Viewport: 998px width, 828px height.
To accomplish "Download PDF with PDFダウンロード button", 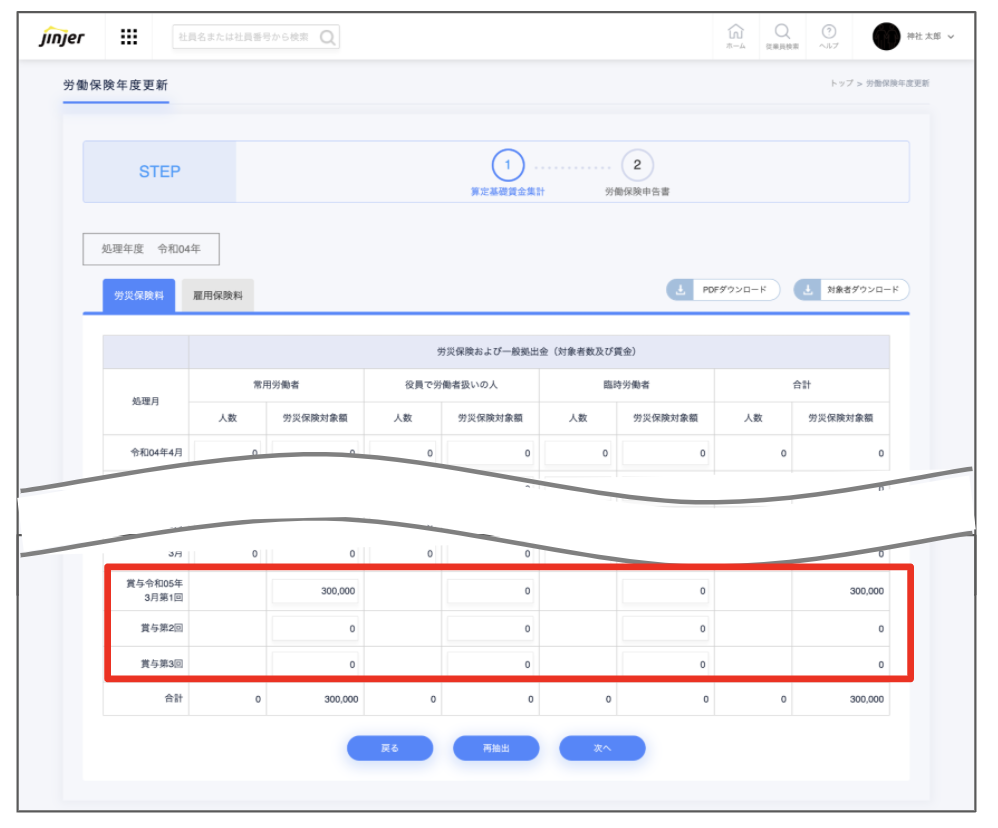I will click(x=723, y=290).
